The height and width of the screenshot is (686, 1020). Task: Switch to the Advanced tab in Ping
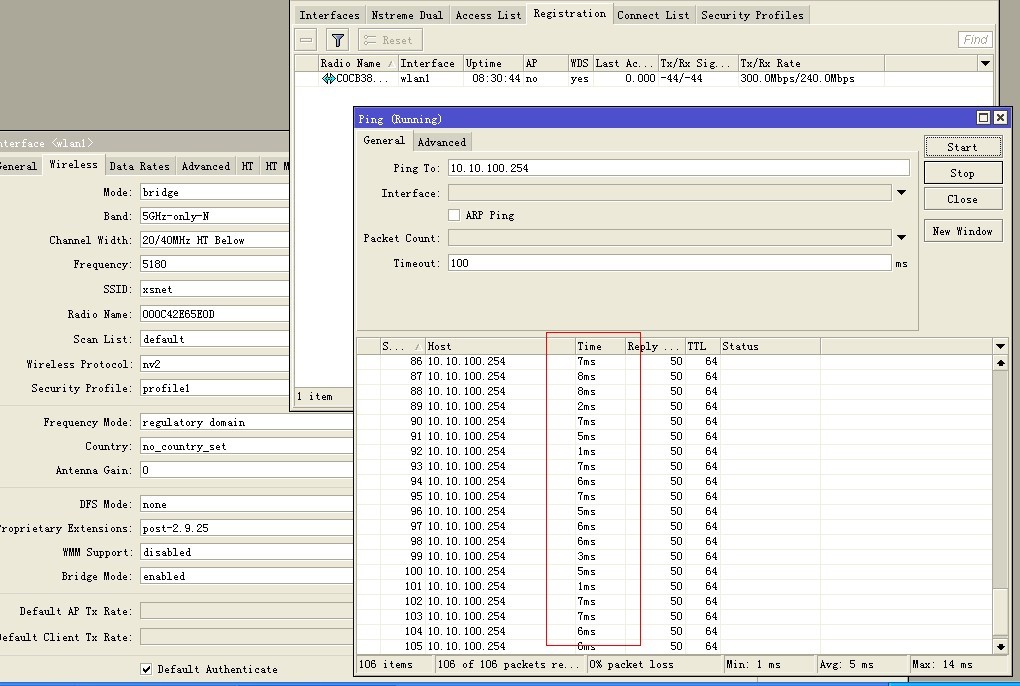(x=441, y=142)
